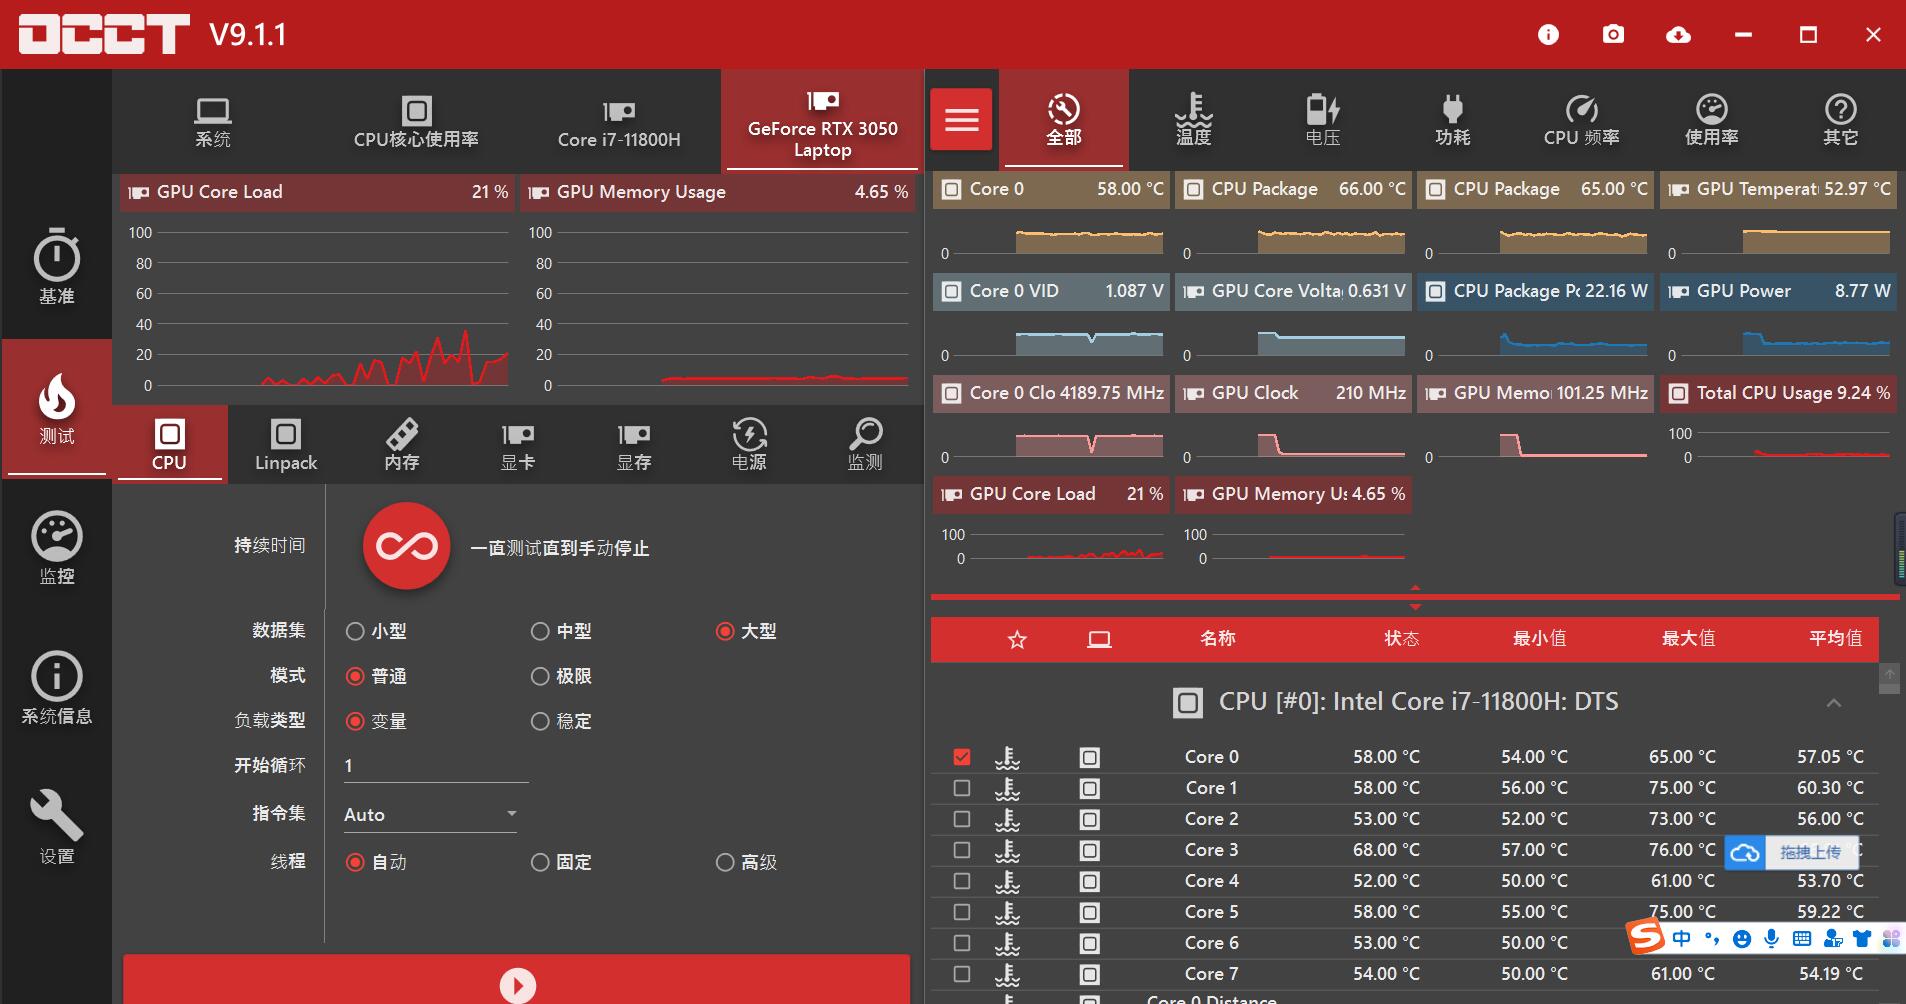Open the Sogou input method logo

pos(1646,937)
